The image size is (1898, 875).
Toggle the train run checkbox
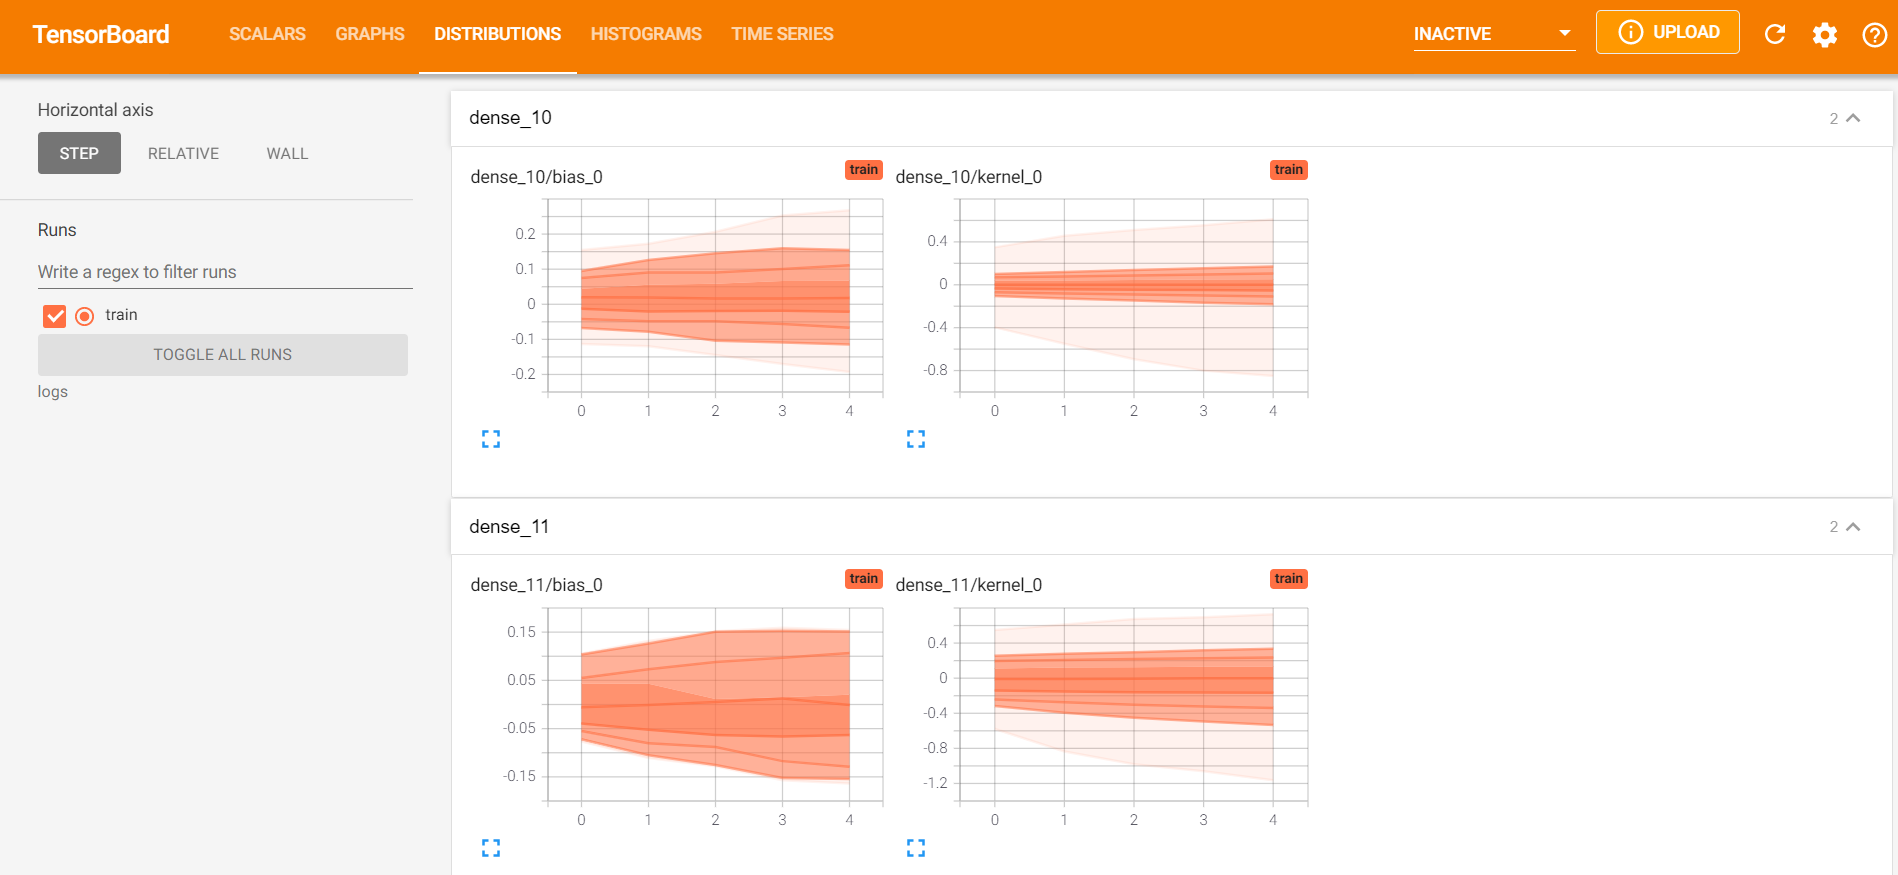55,316
